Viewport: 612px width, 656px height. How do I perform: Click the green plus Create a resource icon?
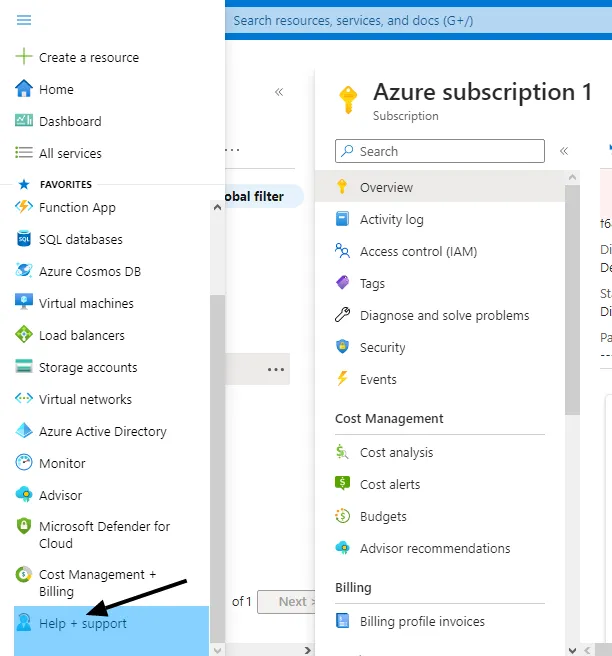[24, 56]
